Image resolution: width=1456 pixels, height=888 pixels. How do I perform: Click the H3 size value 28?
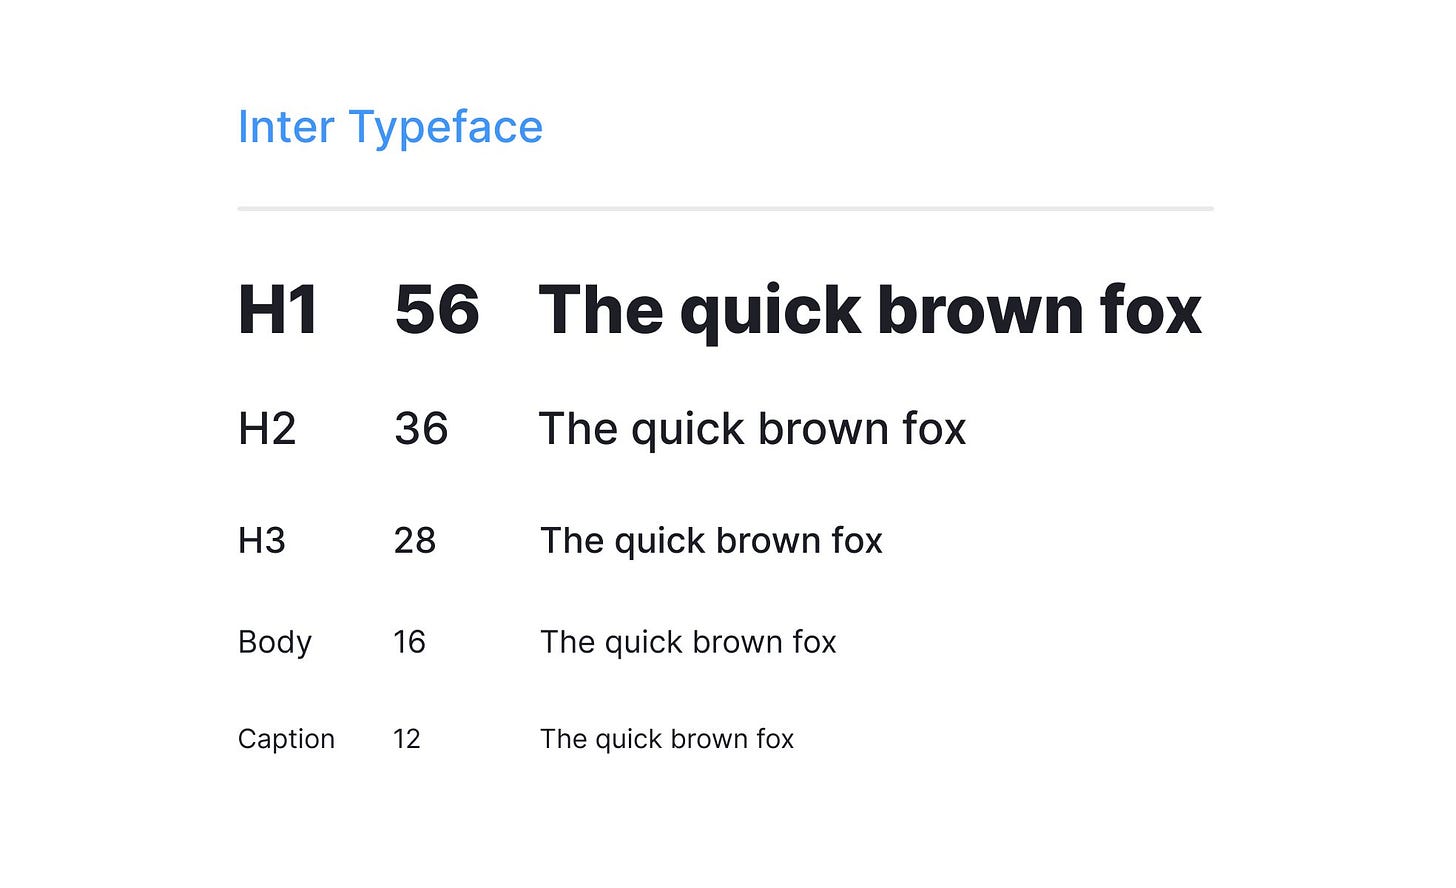[415, 541]
